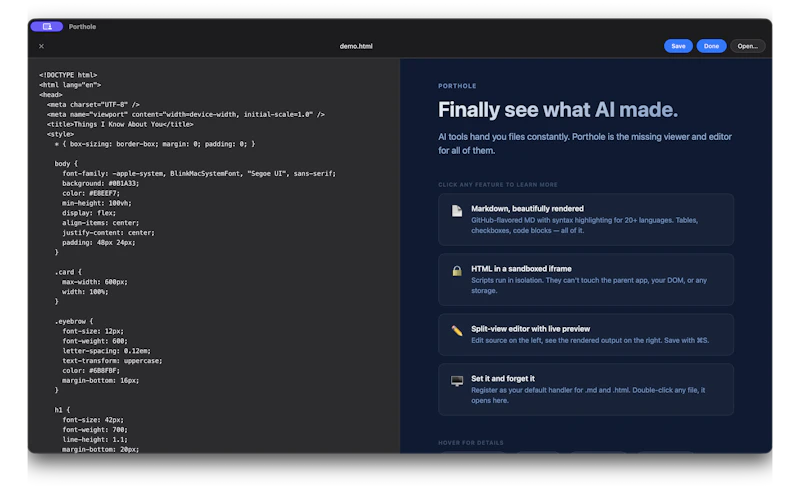Click the line-height: 1.1 code line
This screenshot has width=800, height=490.
[x=94, y=439]
